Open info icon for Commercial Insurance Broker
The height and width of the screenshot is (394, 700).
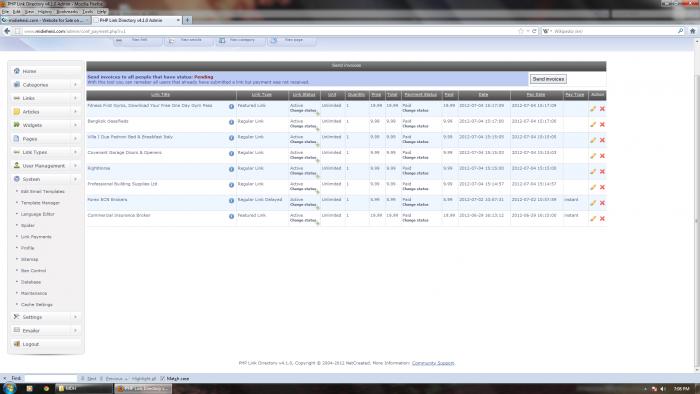231,216
